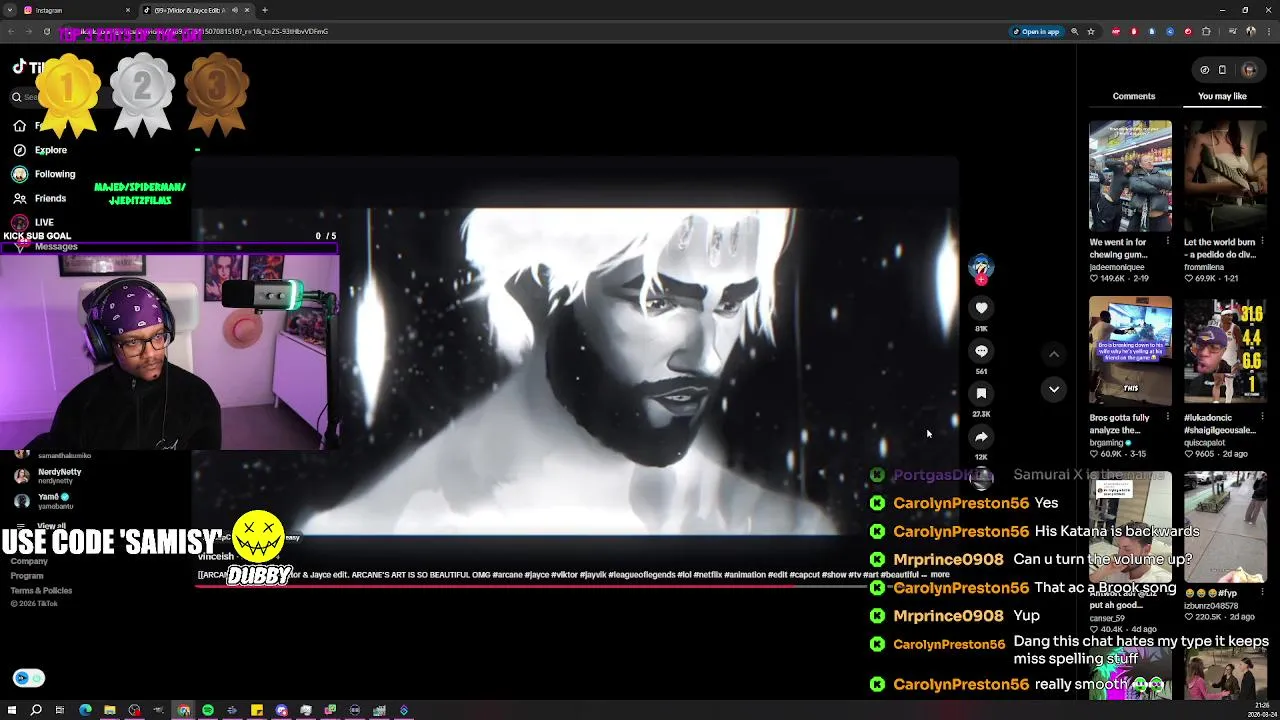Open comments via speech bubble icon

point(981,351)
